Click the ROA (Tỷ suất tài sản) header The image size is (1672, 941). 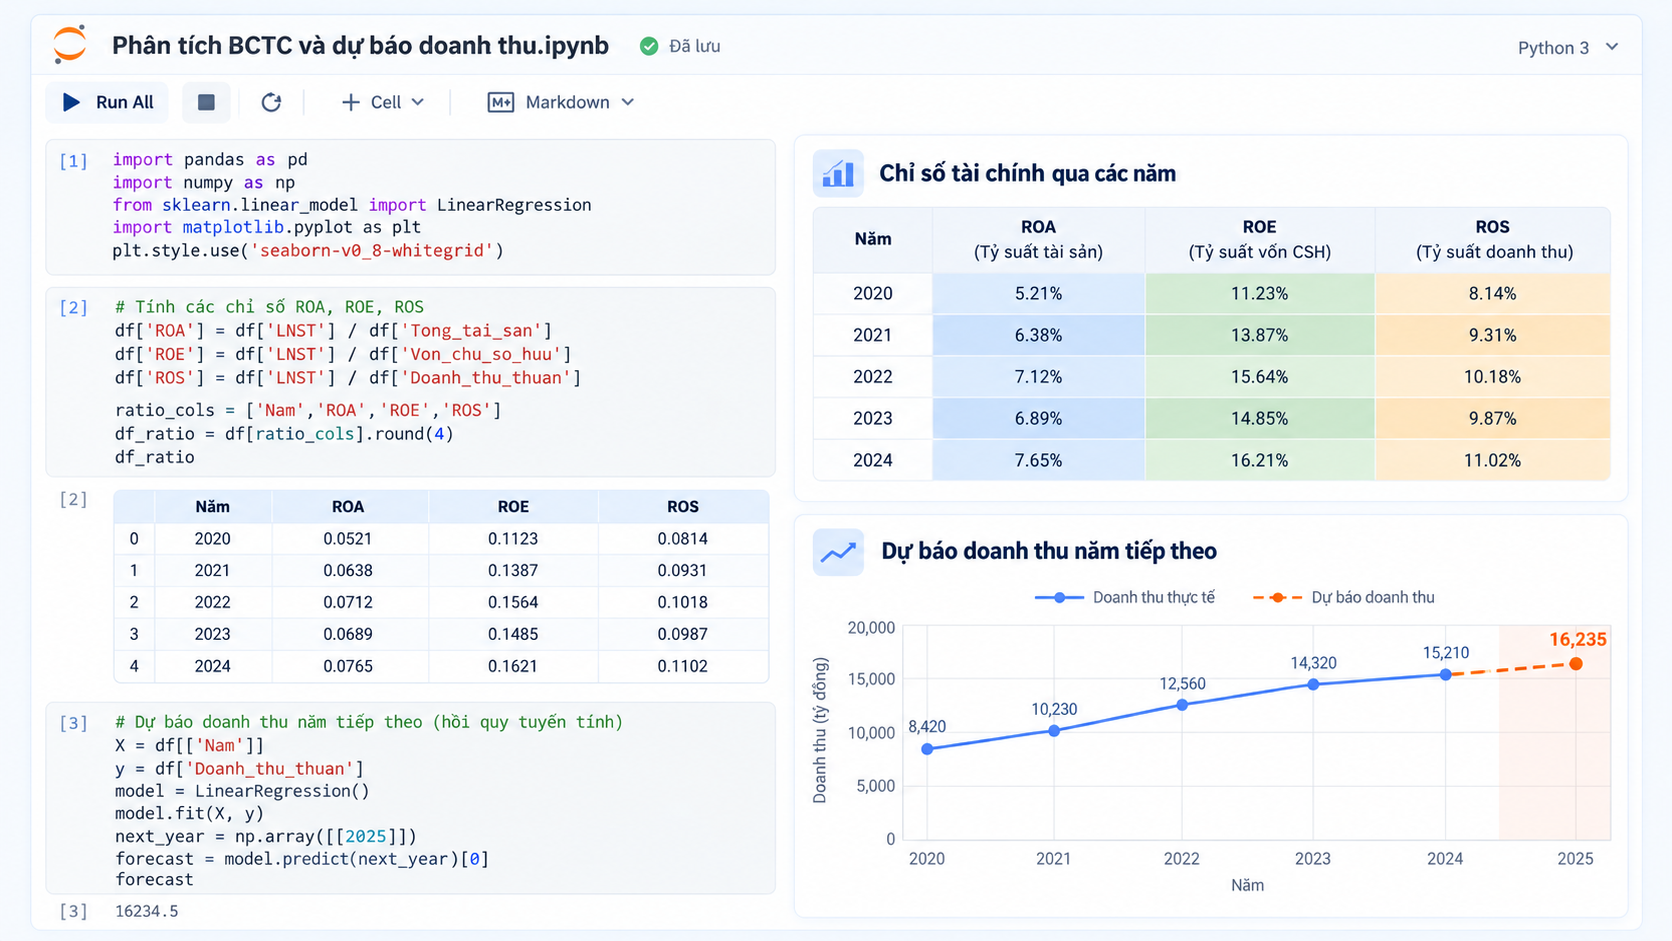pyautogui.click(x=1039, y=240)
